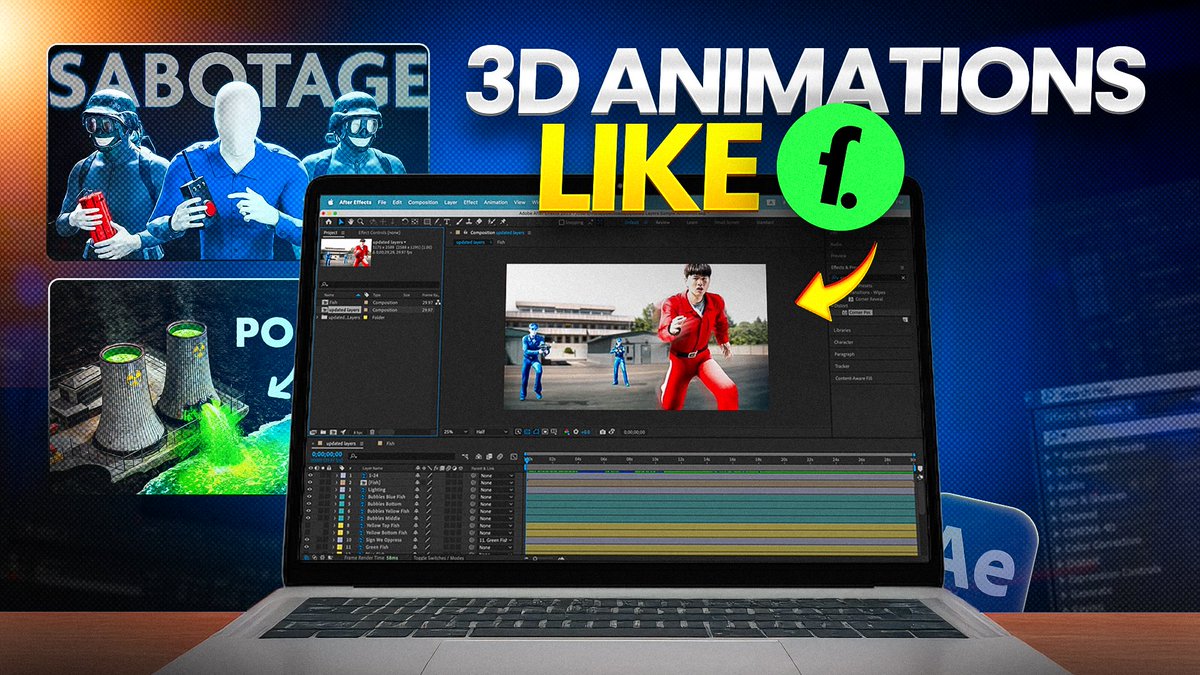Hide the Bubbles Blue Fish layer eye
1200x675 pixels.
[310, 497]
